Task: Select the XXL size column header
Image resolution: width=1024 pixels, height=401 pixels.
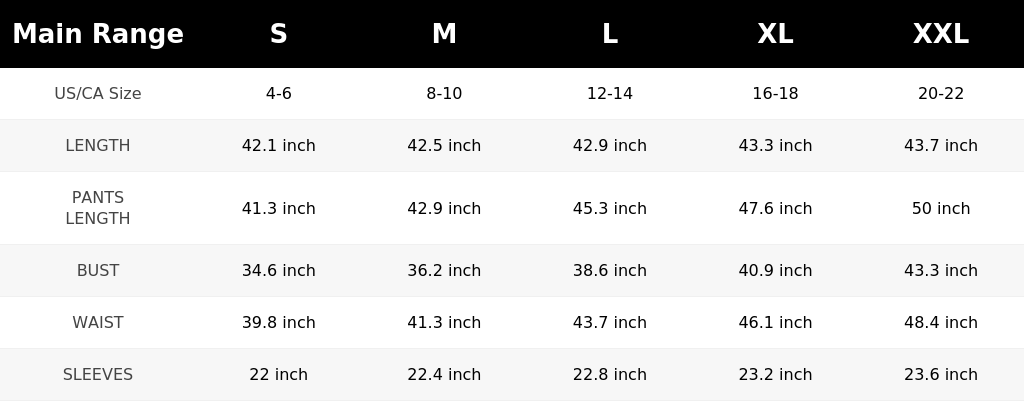Action: 941,34
